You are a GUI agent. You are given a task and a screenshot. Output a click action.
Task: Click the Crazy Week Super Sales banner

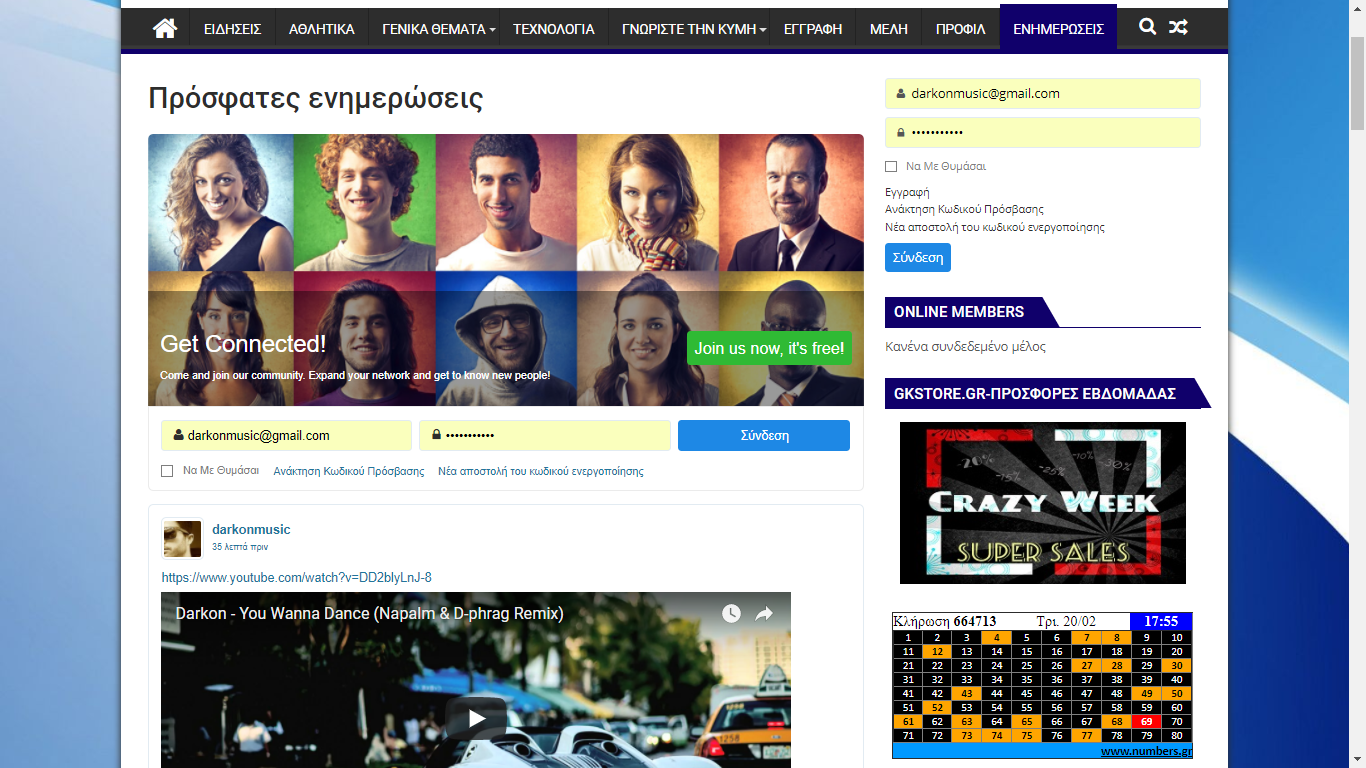click(1043, 503)
